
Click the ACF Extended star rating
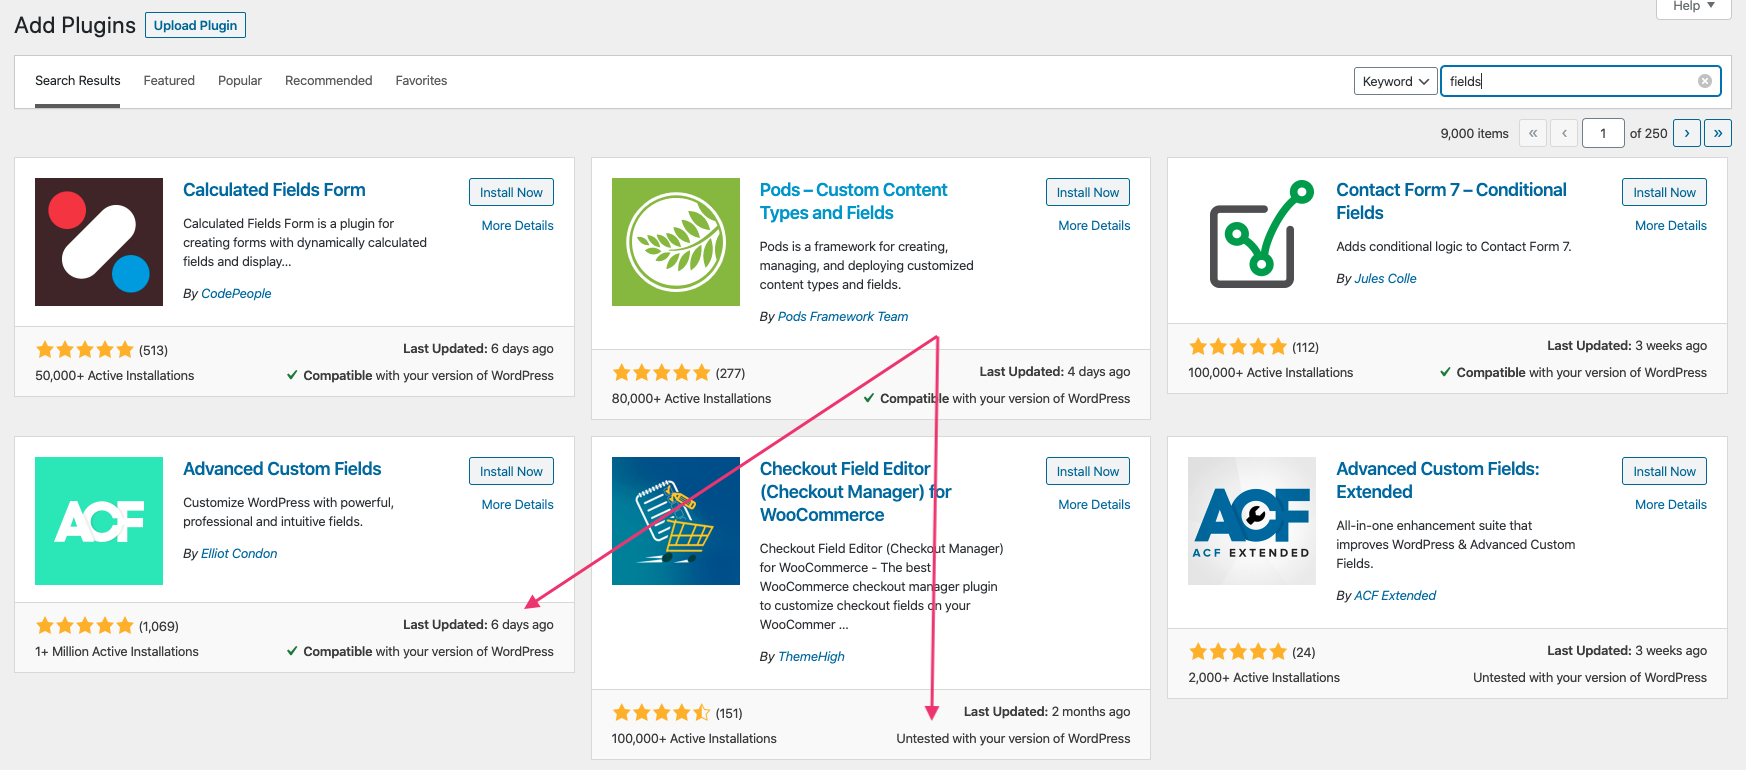(1238, 652)
